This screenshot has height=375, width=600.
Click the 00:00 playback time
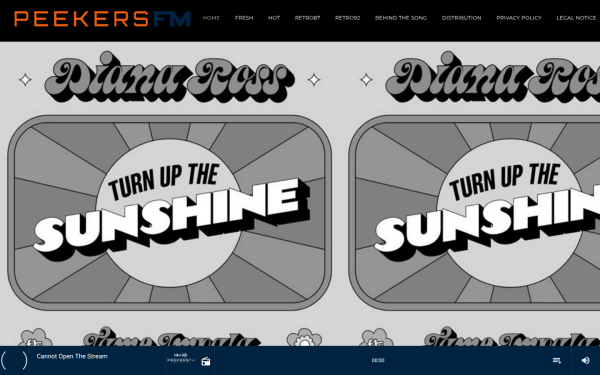pyautogui.click(x=378, y=360)
